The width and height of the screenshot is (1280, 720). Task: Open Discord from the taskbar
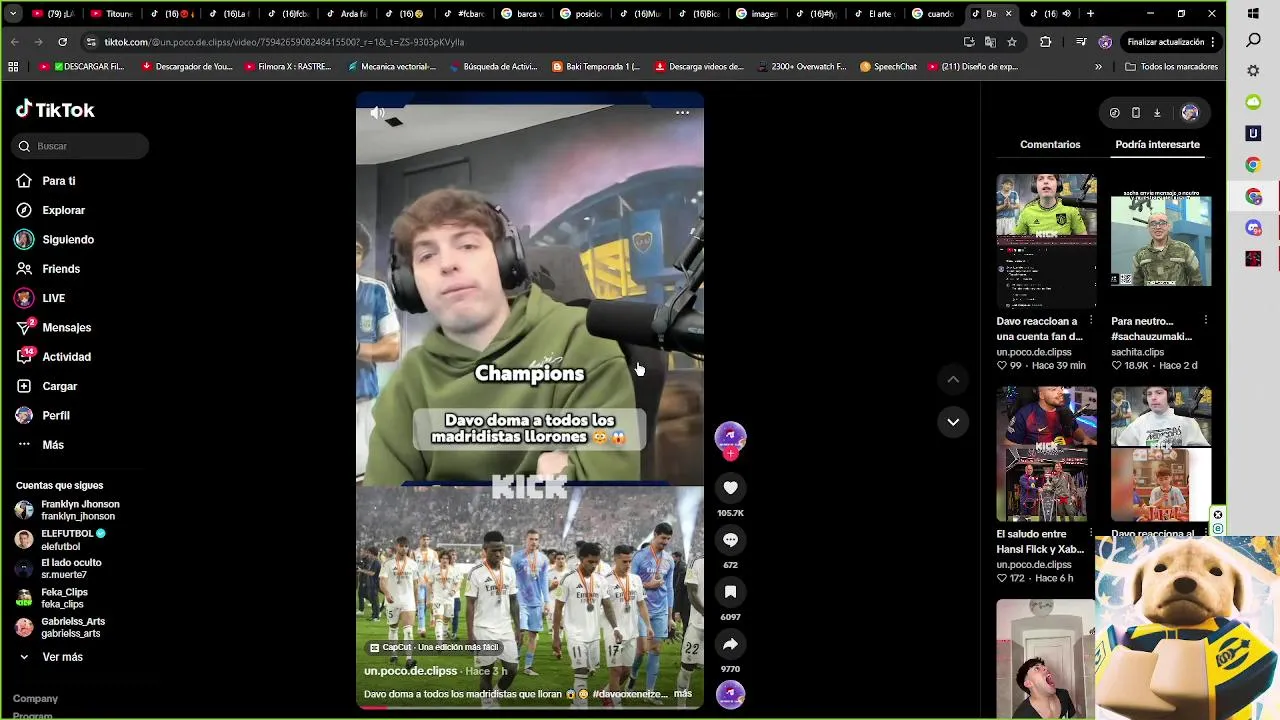(1253, 227)
